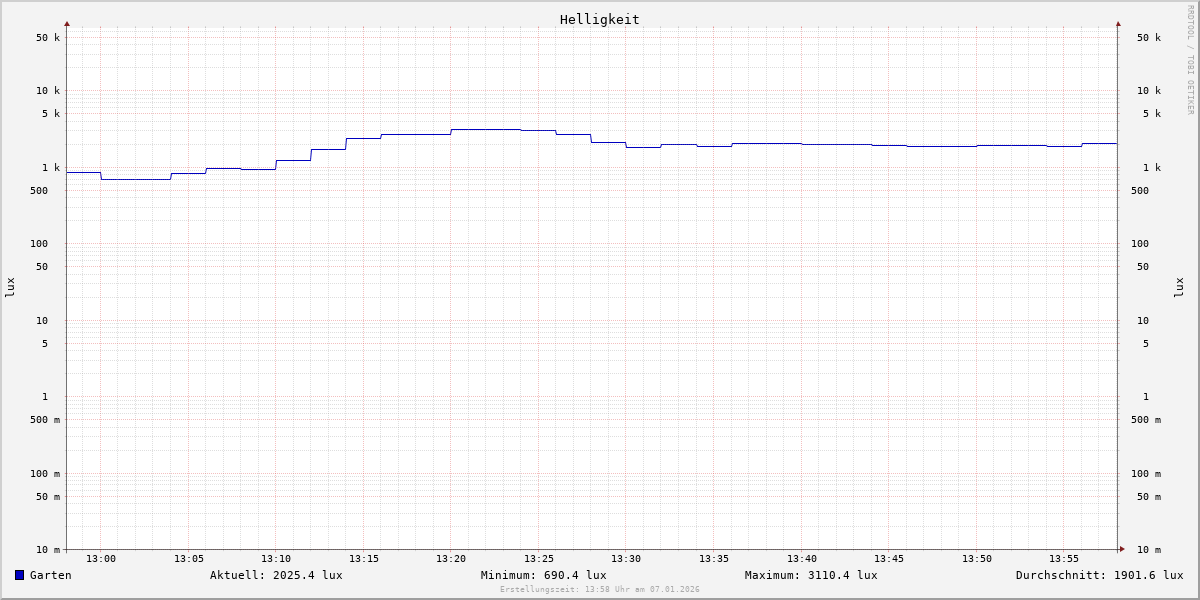Click the blue Garten legend color box
The height and width of the screenshot is (600, 1200).
tap(19, 575)
